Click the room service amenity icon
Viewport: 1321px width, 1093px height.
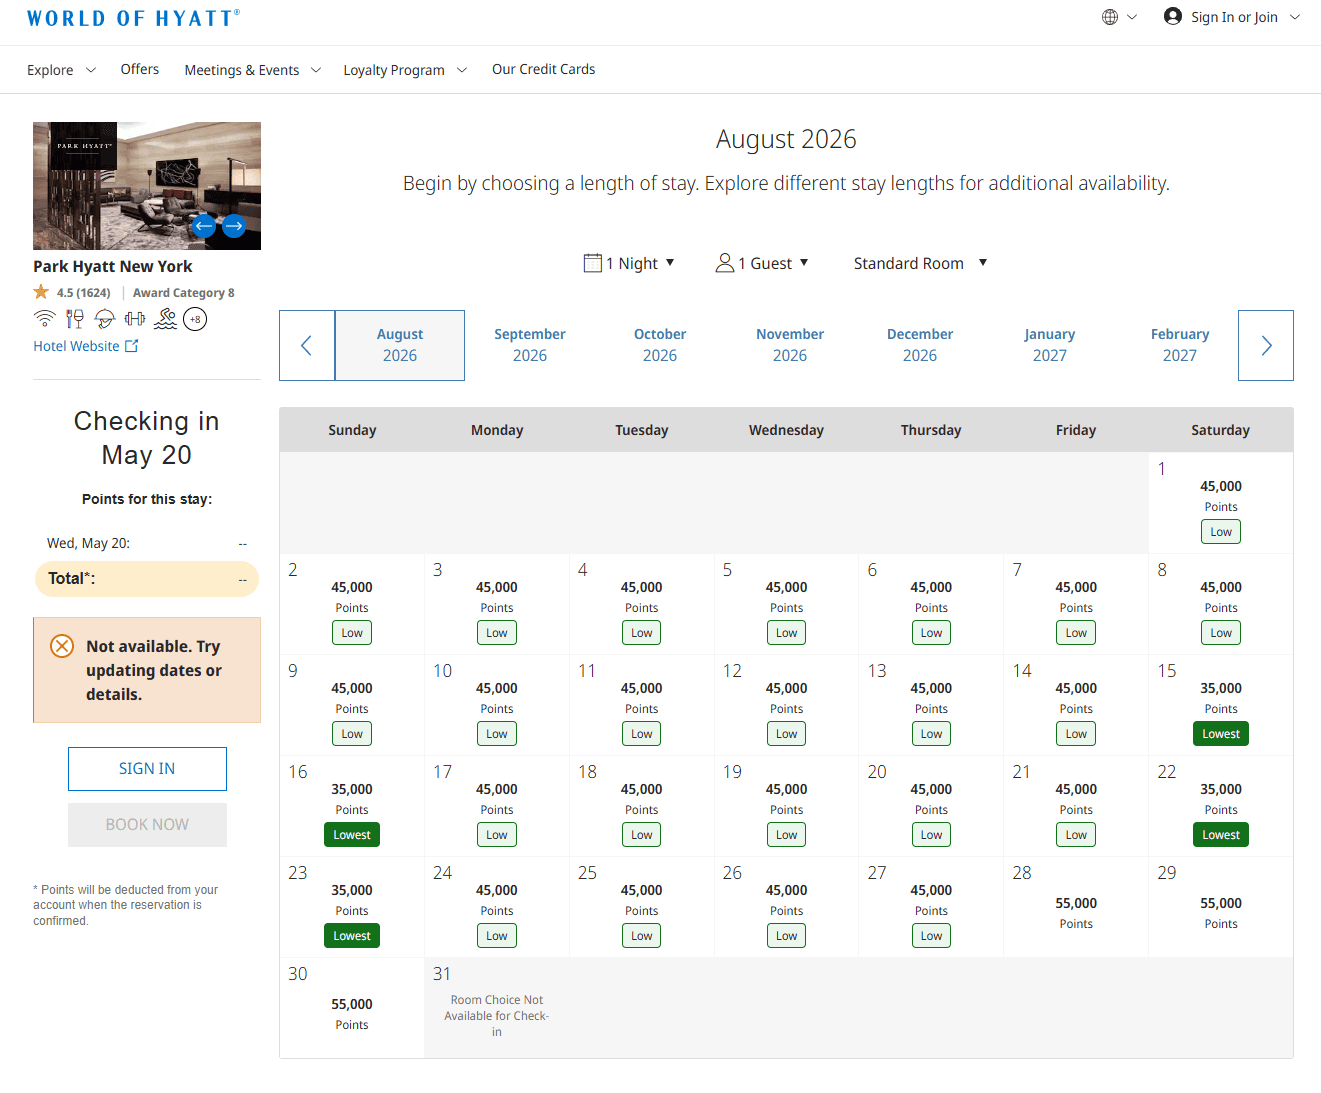[105, 319]
